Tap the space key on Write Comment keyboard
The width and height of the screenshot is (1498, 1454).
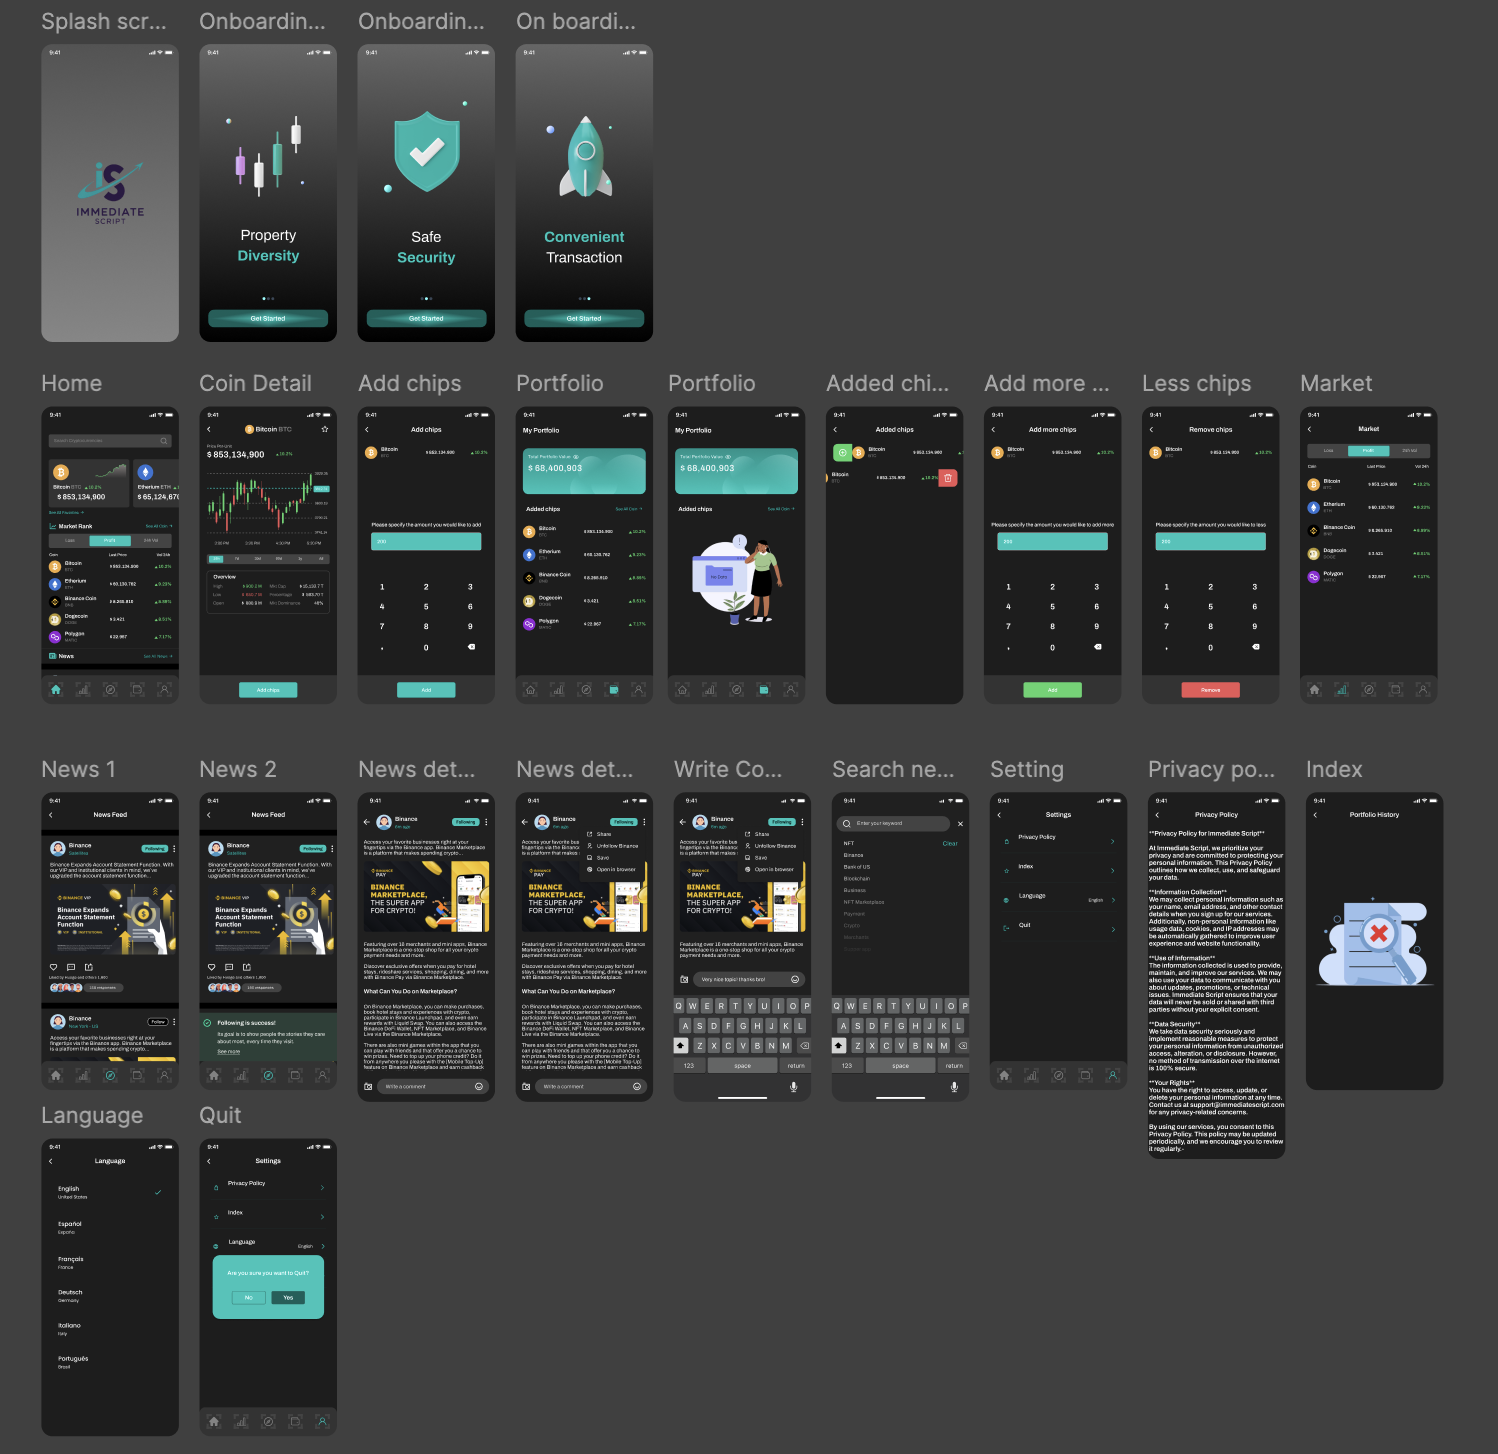coord(742,1066)
